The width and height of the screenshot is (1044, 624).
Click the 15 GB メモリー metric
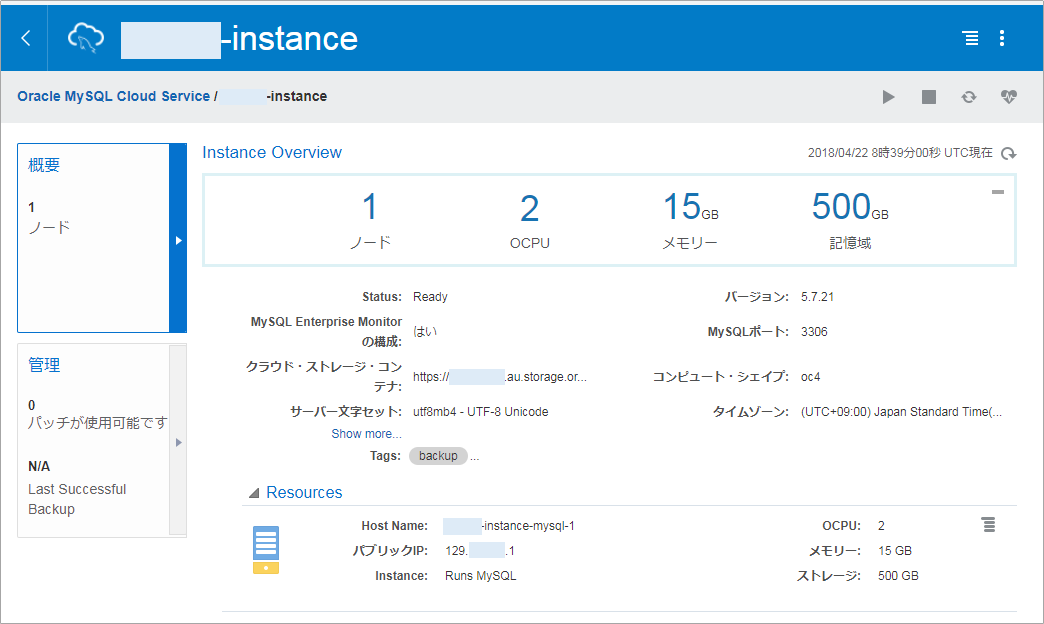[x=690, y=220]
